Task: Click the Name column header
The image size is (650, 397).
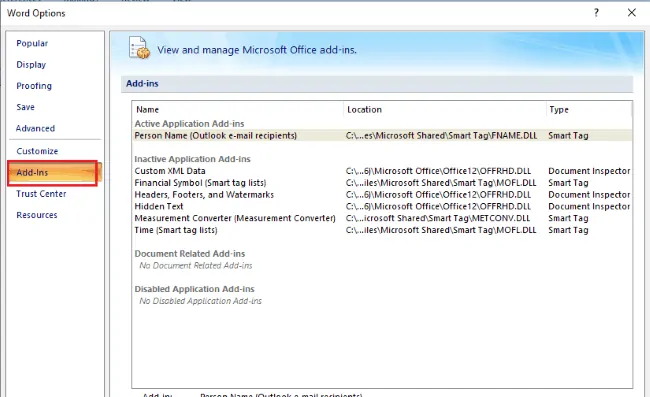Action: pyautogui.click(x=238, y=109)
